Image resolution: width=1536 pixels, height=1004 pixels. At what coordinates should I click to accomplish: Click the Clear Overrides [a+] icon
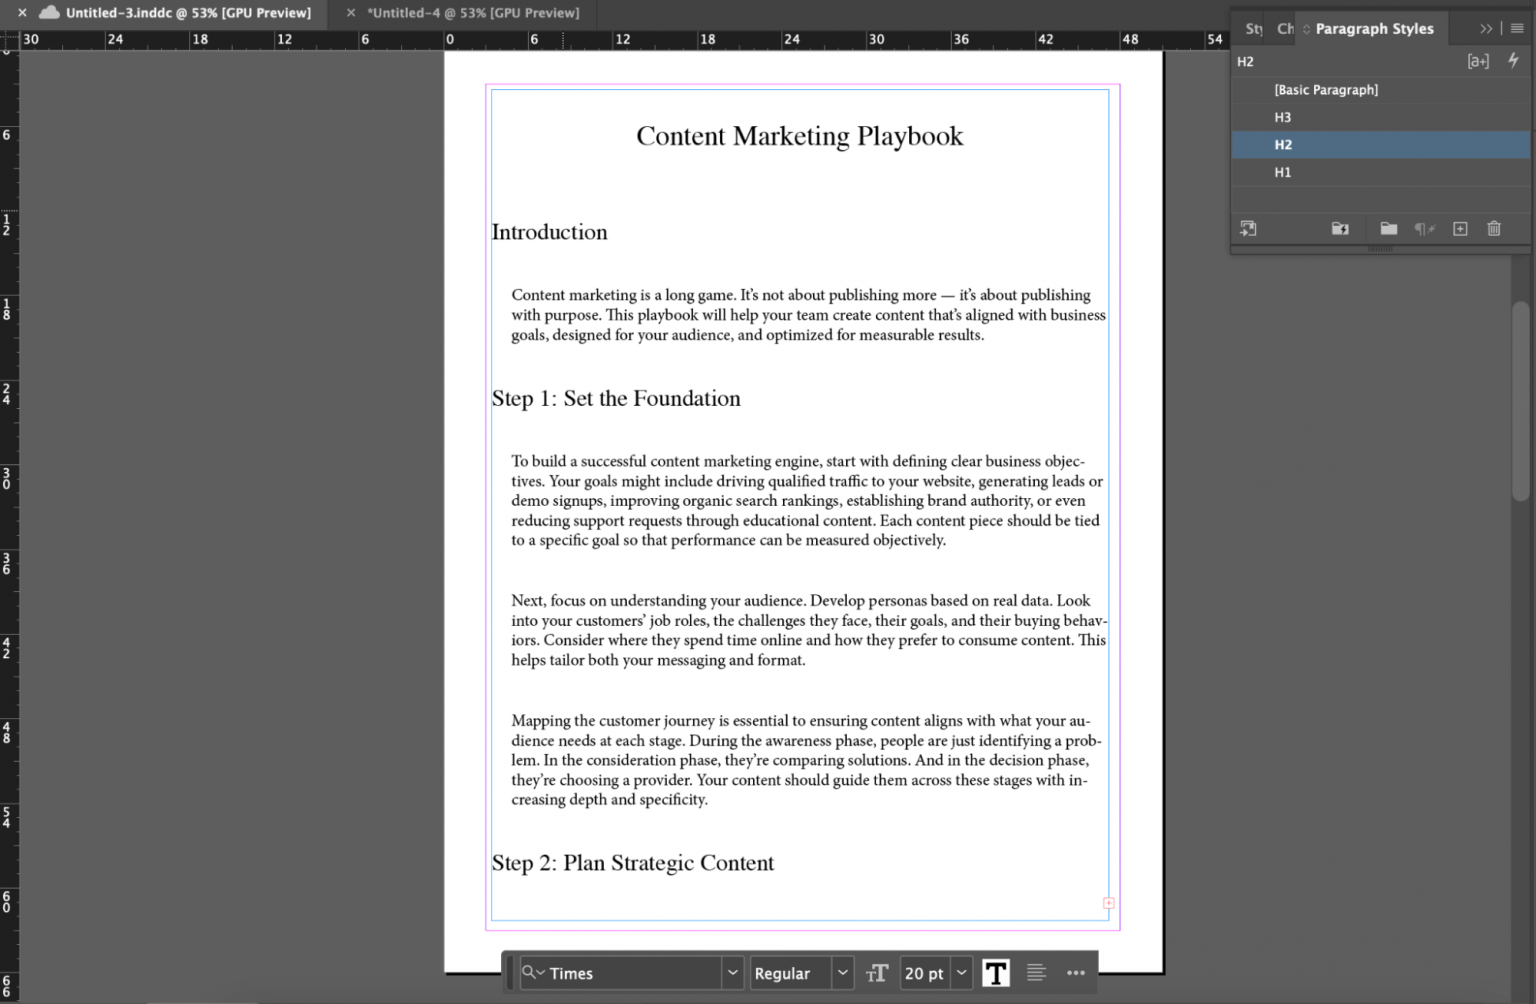[x=1477, y=61]
